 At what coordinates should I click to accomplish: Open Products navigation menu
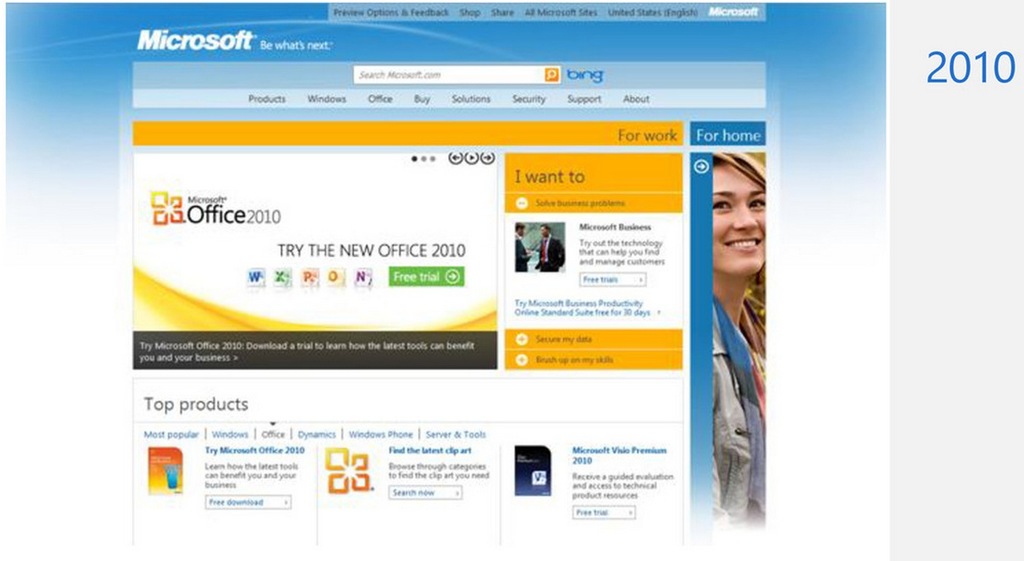(266, 99)
